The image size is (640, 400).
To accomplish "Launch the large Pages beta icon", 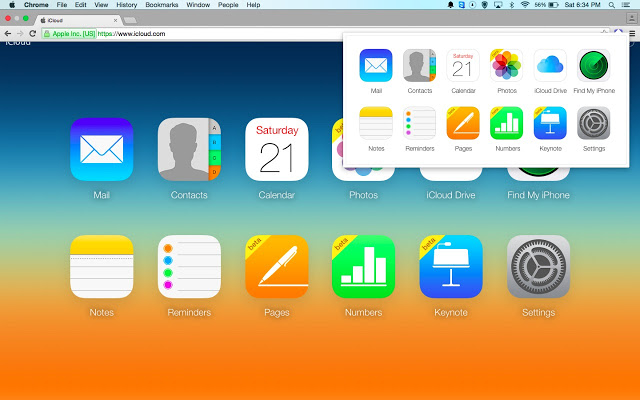I will tap(277, 267).
